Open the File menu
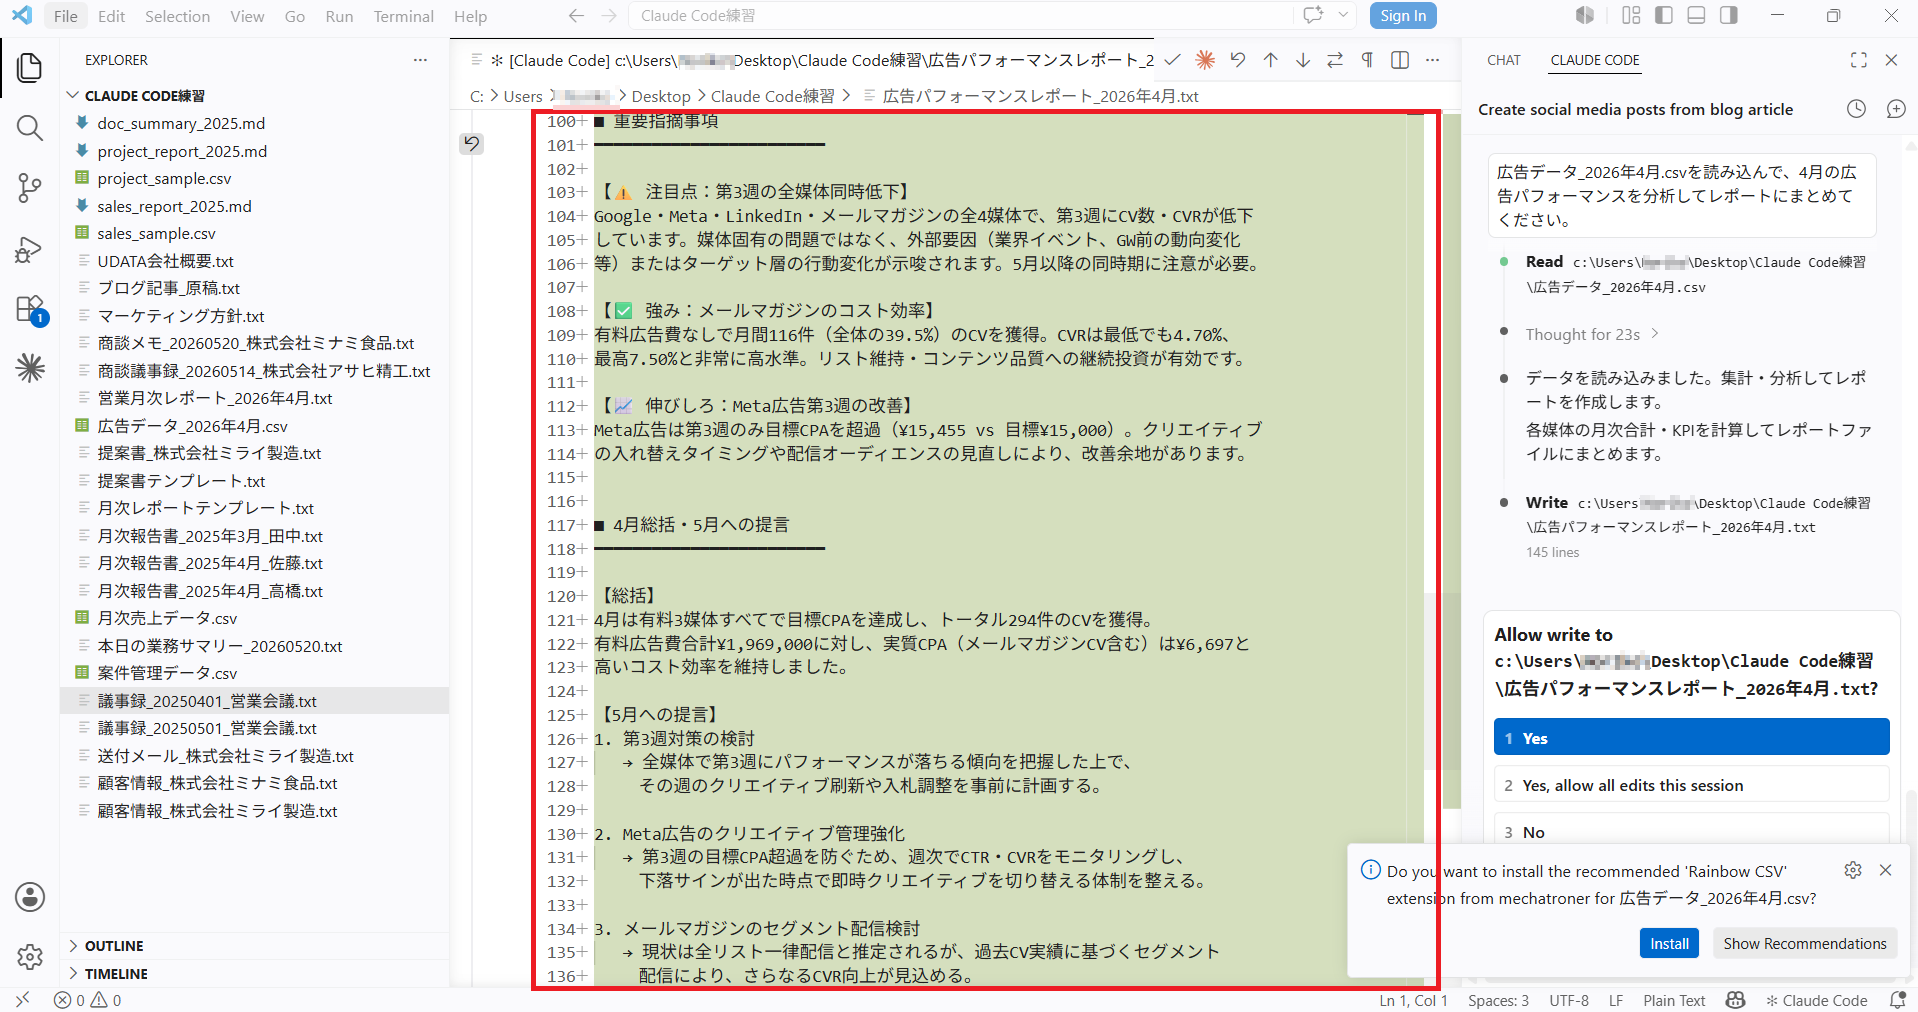 [66, 16]
